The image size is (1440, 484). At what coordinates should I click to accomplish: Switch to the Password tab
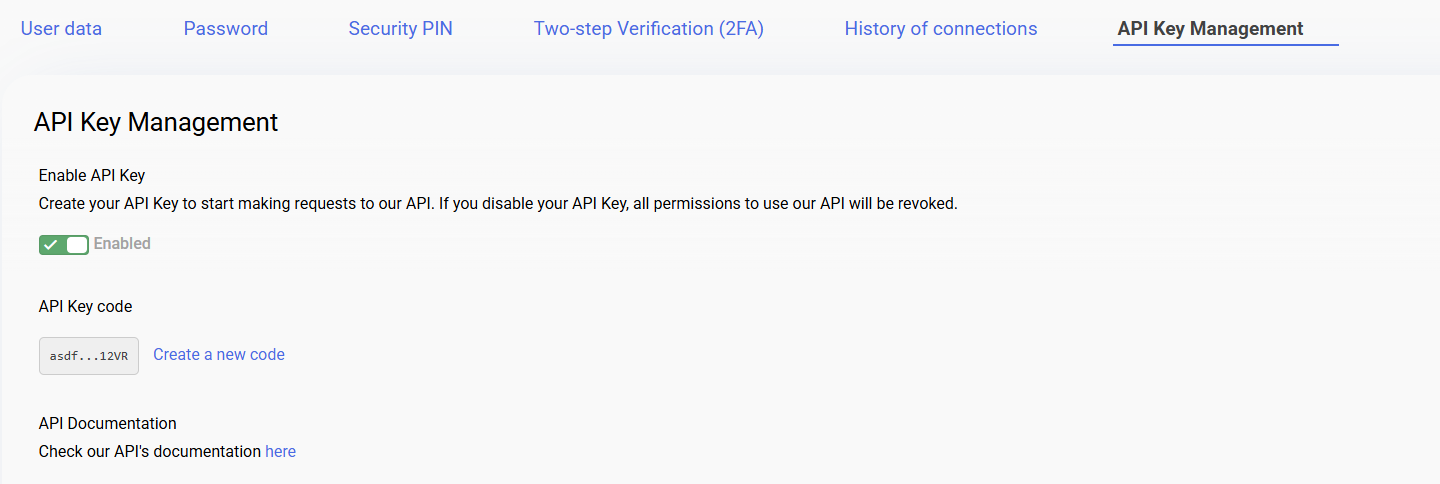[225, 29]
